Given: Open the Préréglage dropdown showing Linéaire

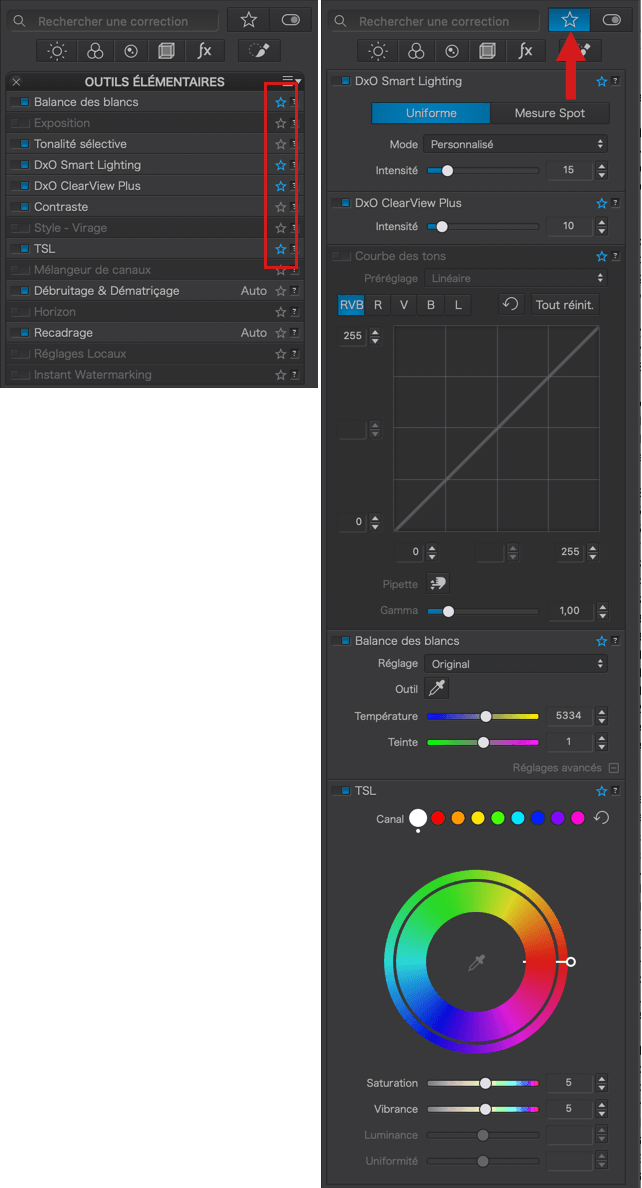Looking at the screenshot, I should (x=515, y=278).
